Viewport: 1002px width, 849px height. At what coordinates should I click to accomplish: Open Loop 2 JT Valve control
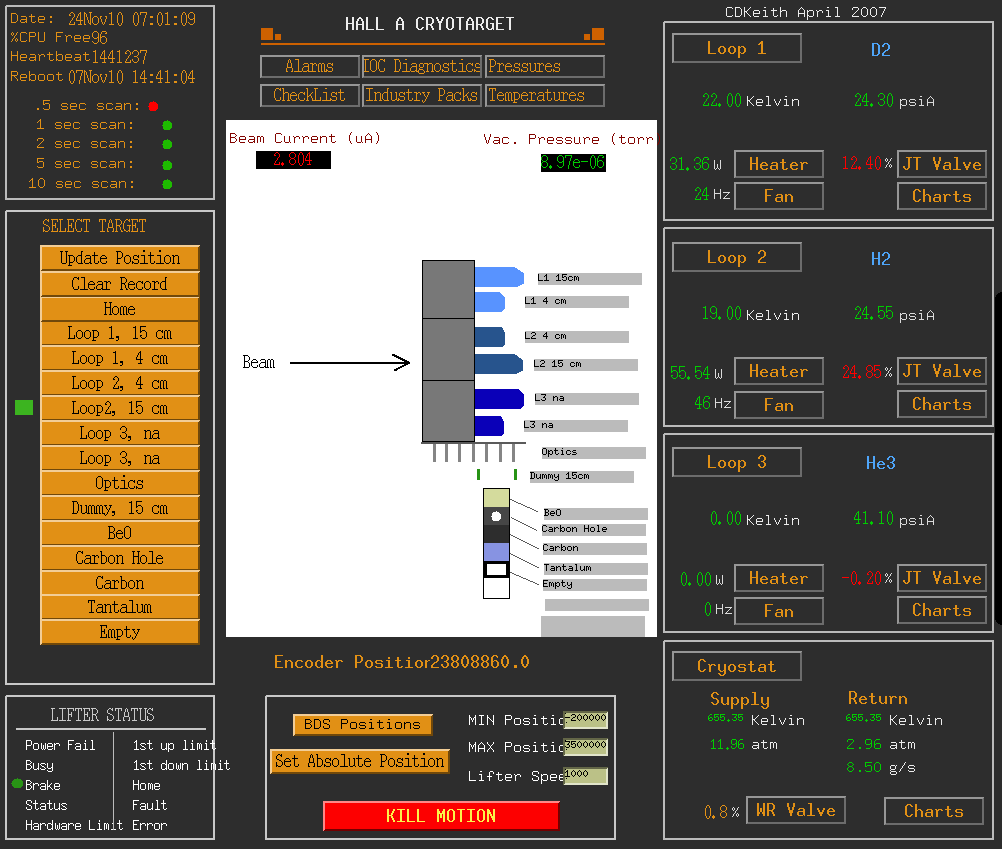942,371
